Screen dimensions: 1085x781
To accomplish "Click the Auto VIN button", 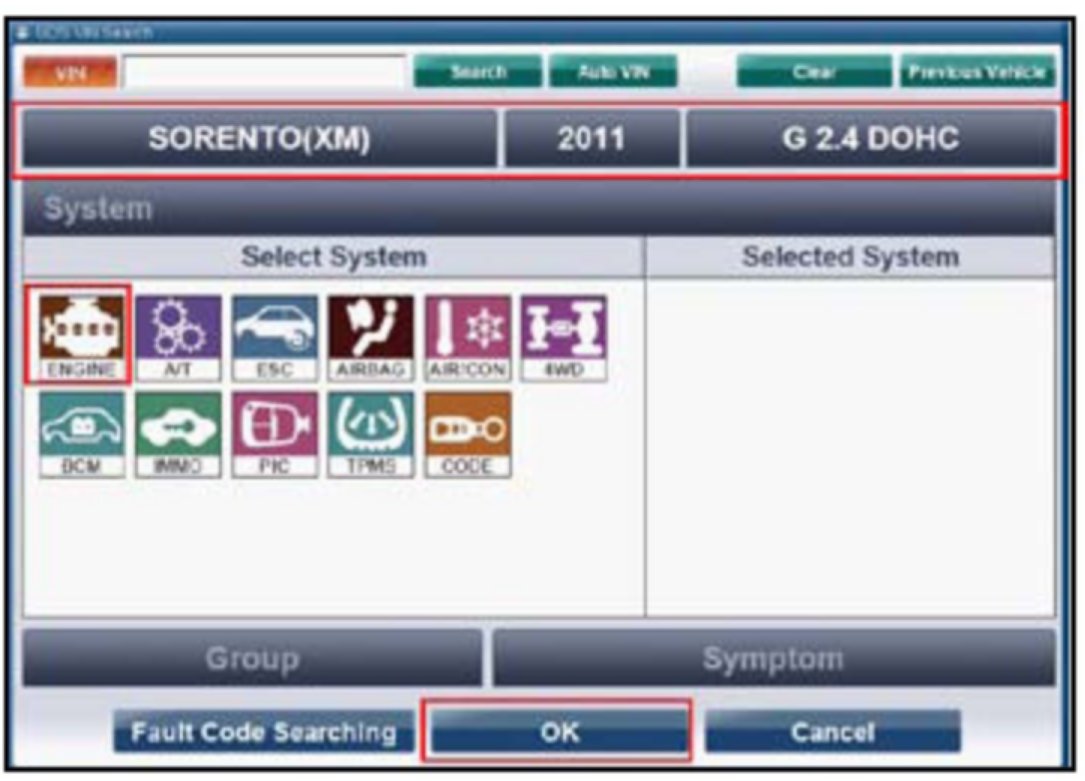I will (612, 72).
